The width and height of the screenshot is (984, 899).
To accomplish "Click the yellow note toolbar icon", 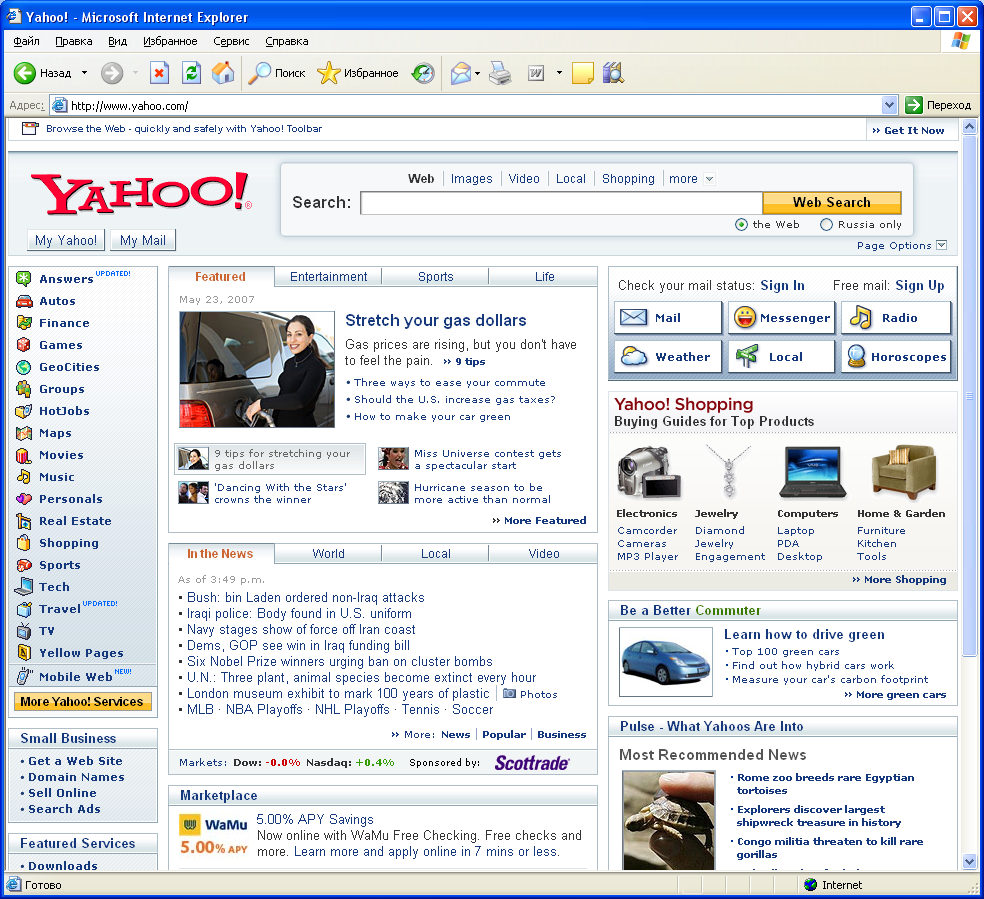I will click(582, 73).
